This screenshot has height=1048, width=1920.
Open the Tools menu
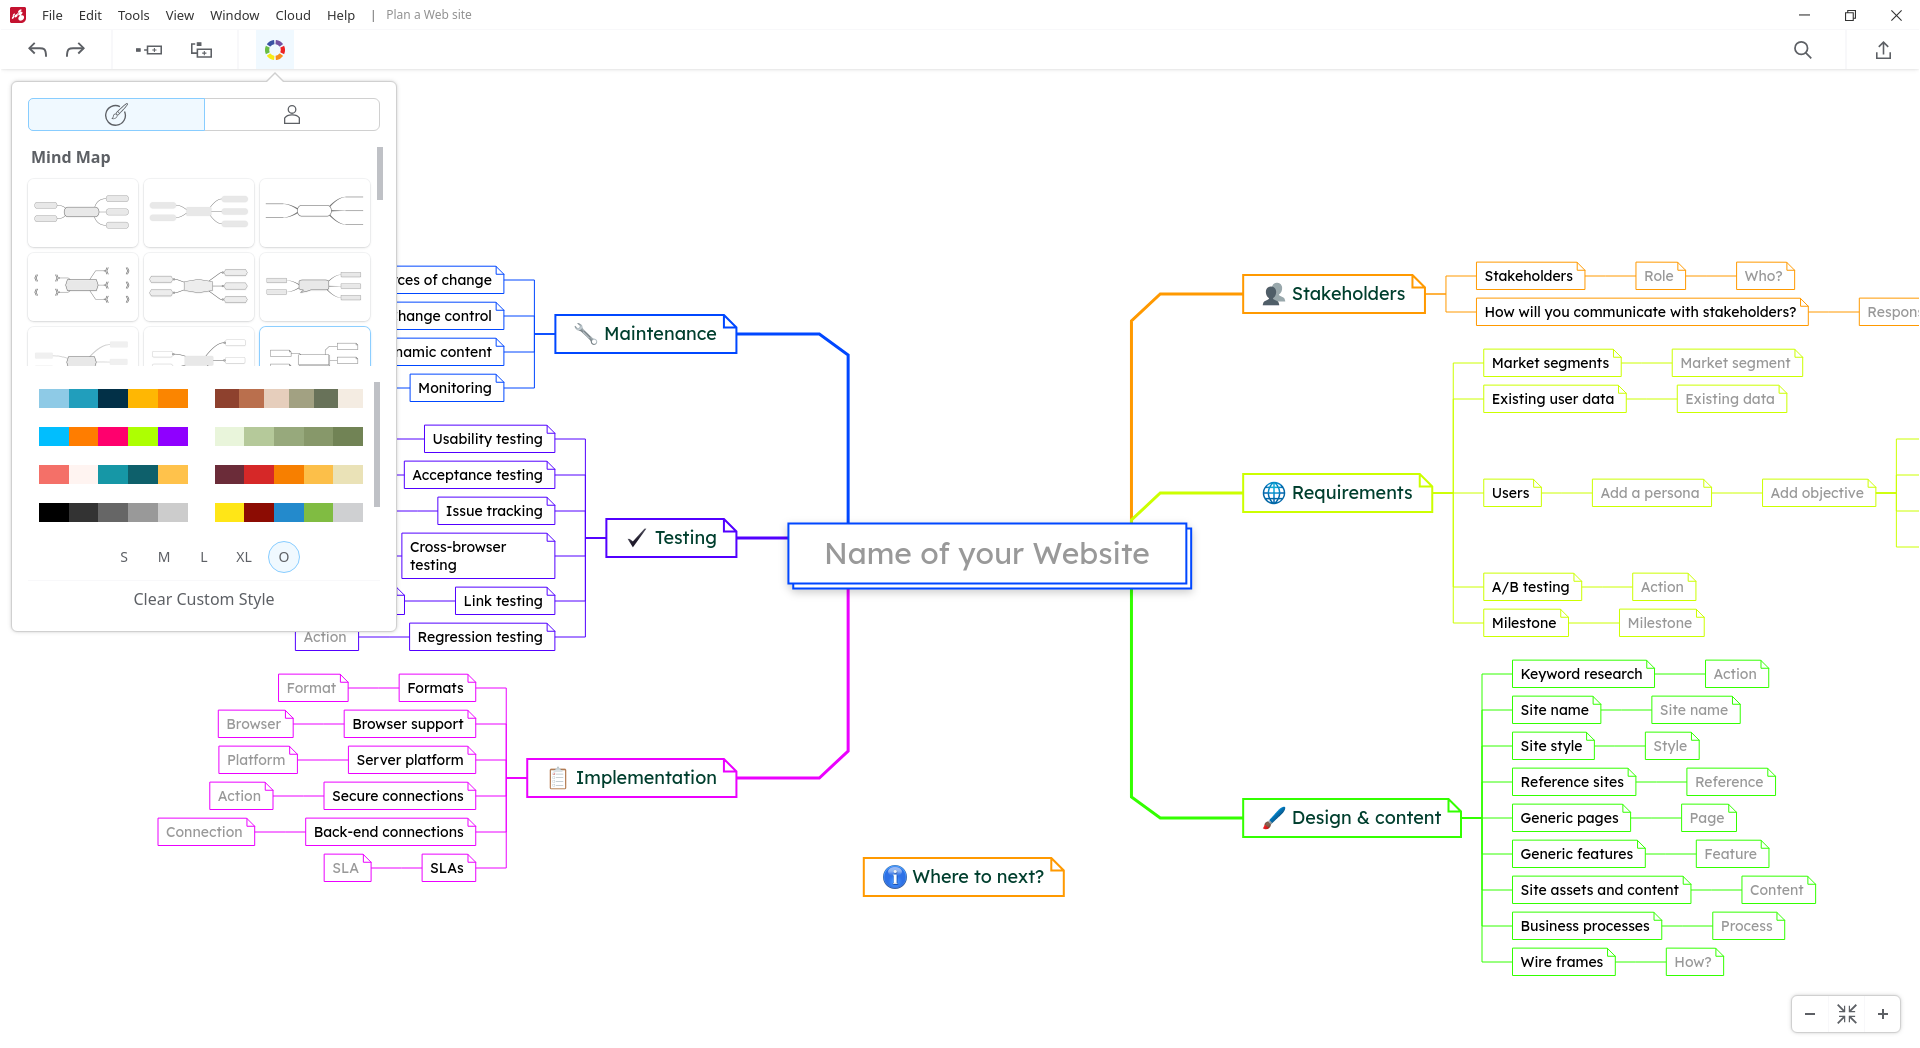point(133,15)
